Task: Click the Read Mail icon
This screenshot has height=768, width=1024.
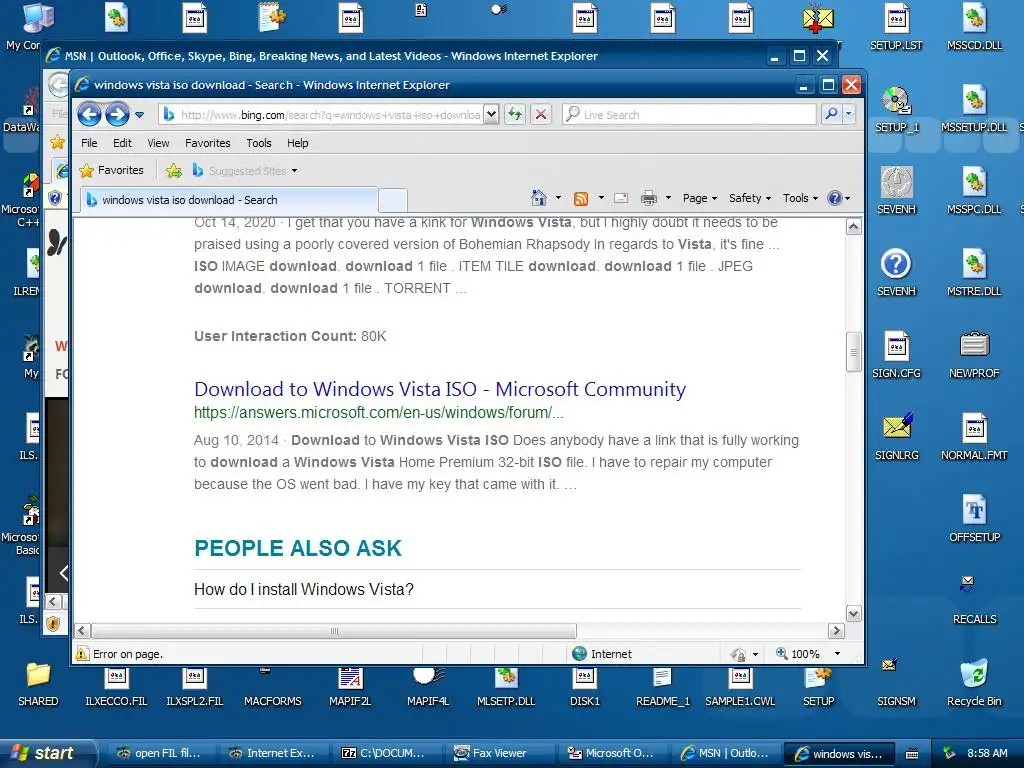Action: click(621, 198)
